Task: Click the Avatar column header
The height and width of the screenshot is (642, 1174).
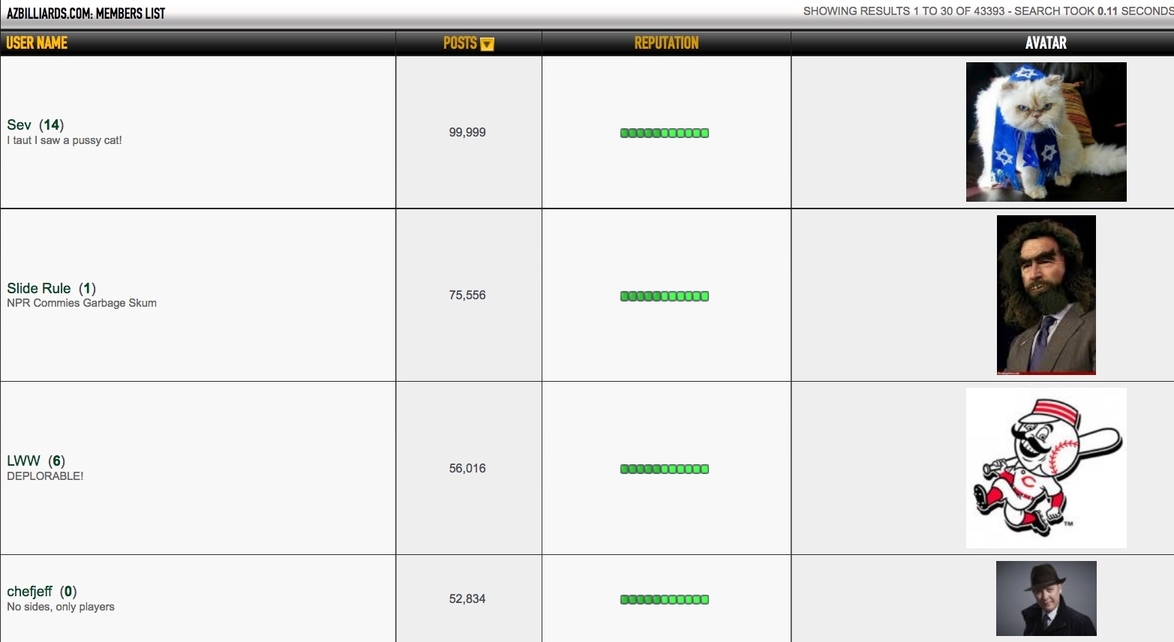Action: [x=1046, y=43]
